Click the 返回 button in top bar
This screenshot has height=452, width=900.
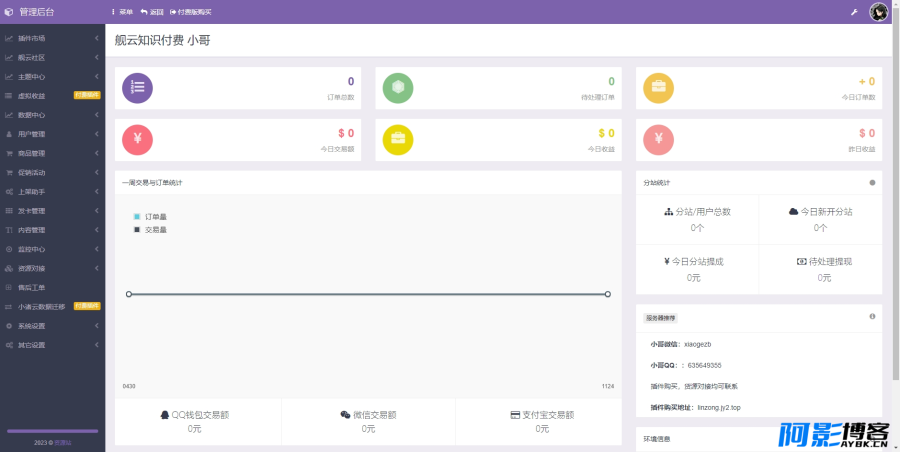pos(152,12)
